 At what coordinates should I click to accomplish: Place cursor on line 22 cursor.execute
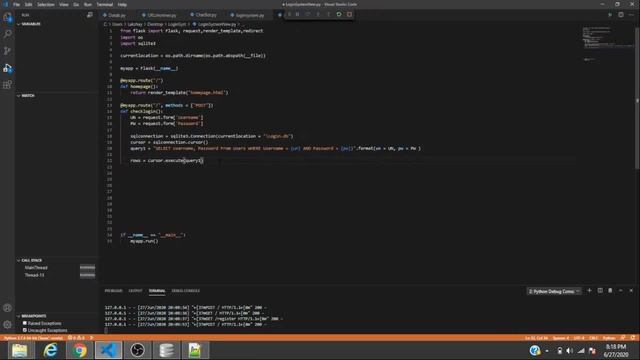(167, 161)
